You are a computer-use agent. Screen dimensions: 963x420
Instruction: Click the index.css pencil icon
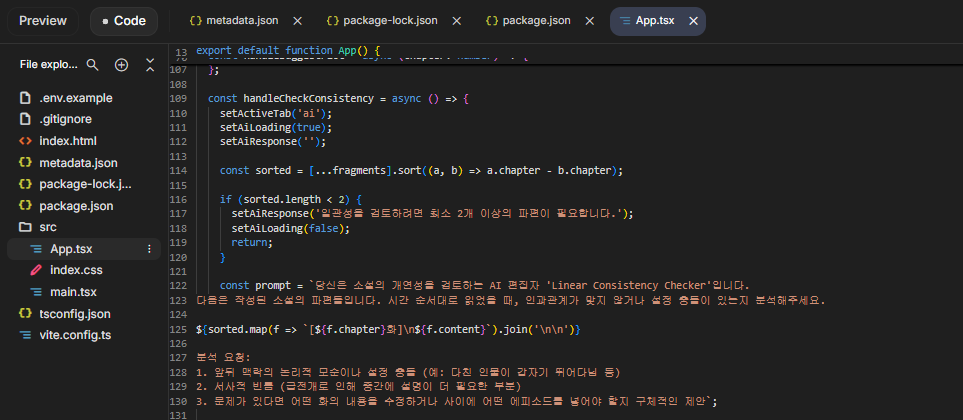[36, 270]
